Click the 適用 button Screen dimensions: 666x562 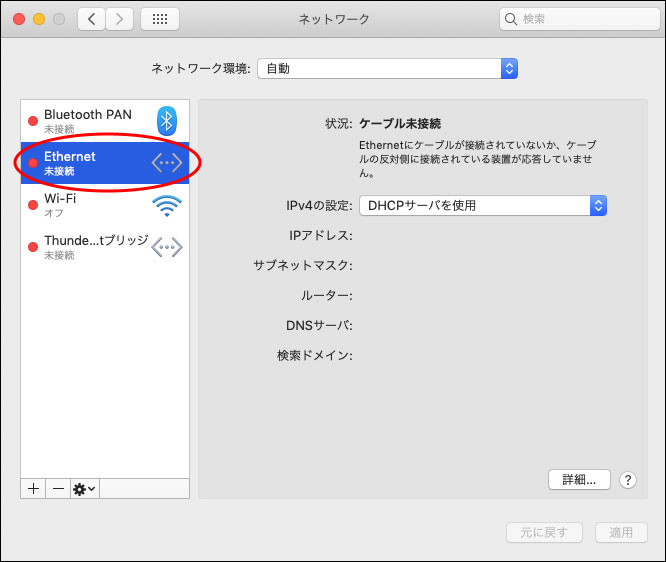[x=621, y=532]
